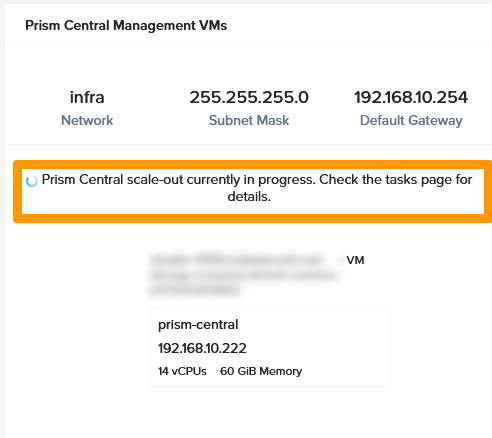
Task: Click the VM label beside blurred text
Action: pyautogui.click(x=355, y=260)
